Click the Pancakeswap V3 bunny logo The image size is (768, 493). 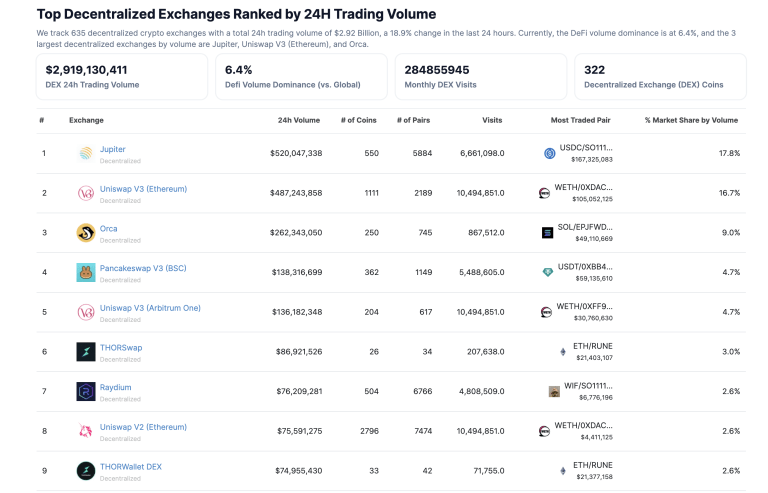85,272
